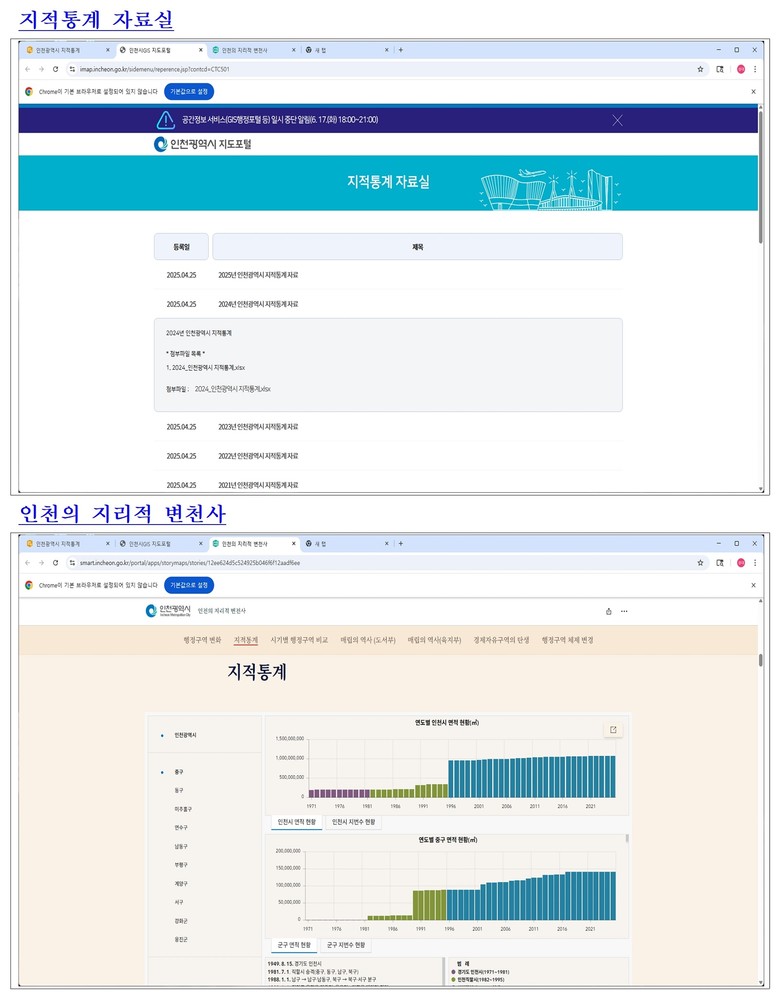780x998 pixels.
Task: Bookmark the 지적통계 자료실 page with star
Action: [x=700, y=69]
